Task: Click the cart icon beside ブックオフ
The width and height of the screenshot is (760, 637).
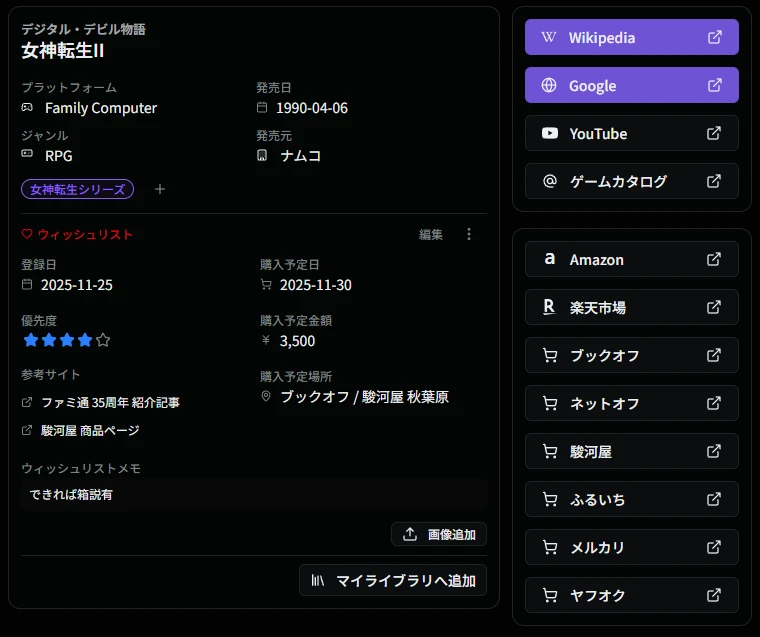Action: click(x=550, y=355)
